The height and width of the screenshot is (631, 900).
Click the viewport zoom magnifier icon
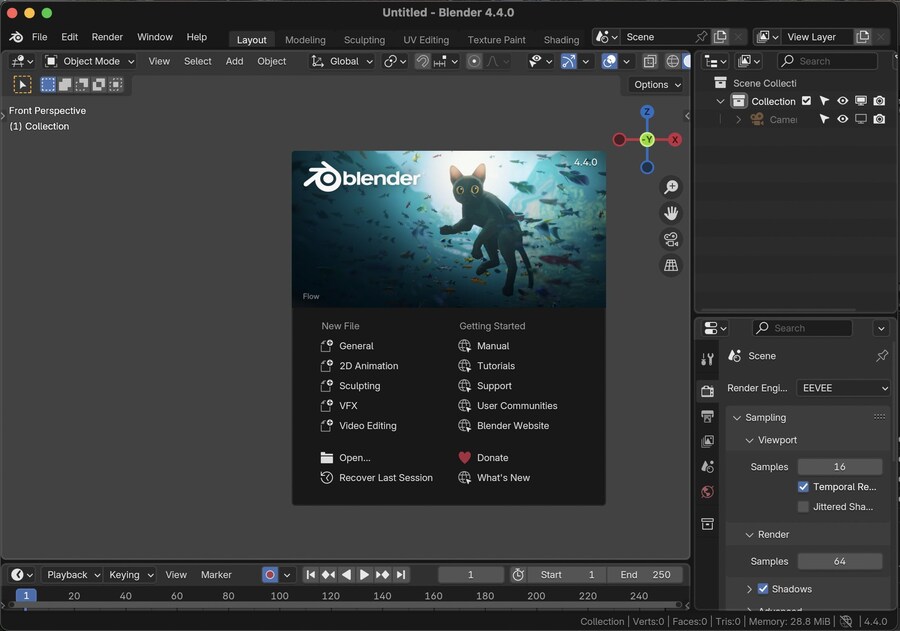coord(671,187)
